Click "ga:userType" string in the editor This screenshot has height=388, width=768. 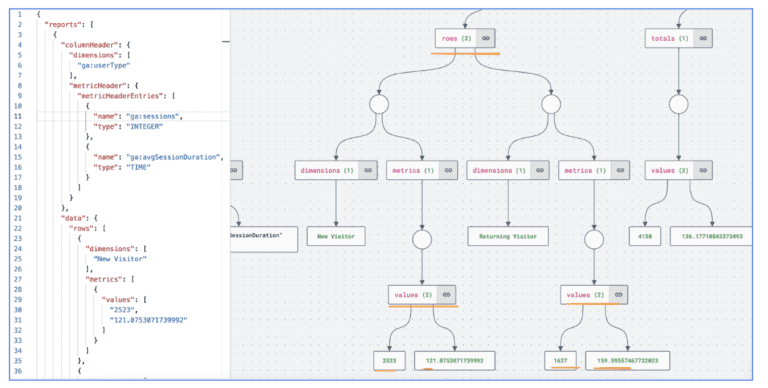(x=104, y=65)
